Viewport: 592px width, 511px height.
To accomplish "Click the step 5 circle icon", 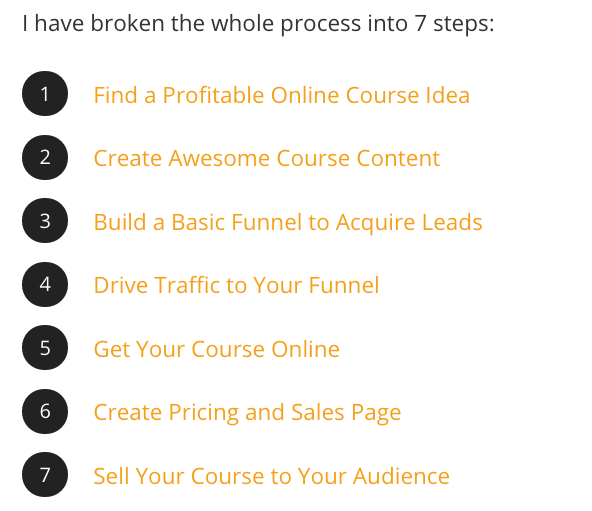I will pyautogui.click(x=45, y=347).
